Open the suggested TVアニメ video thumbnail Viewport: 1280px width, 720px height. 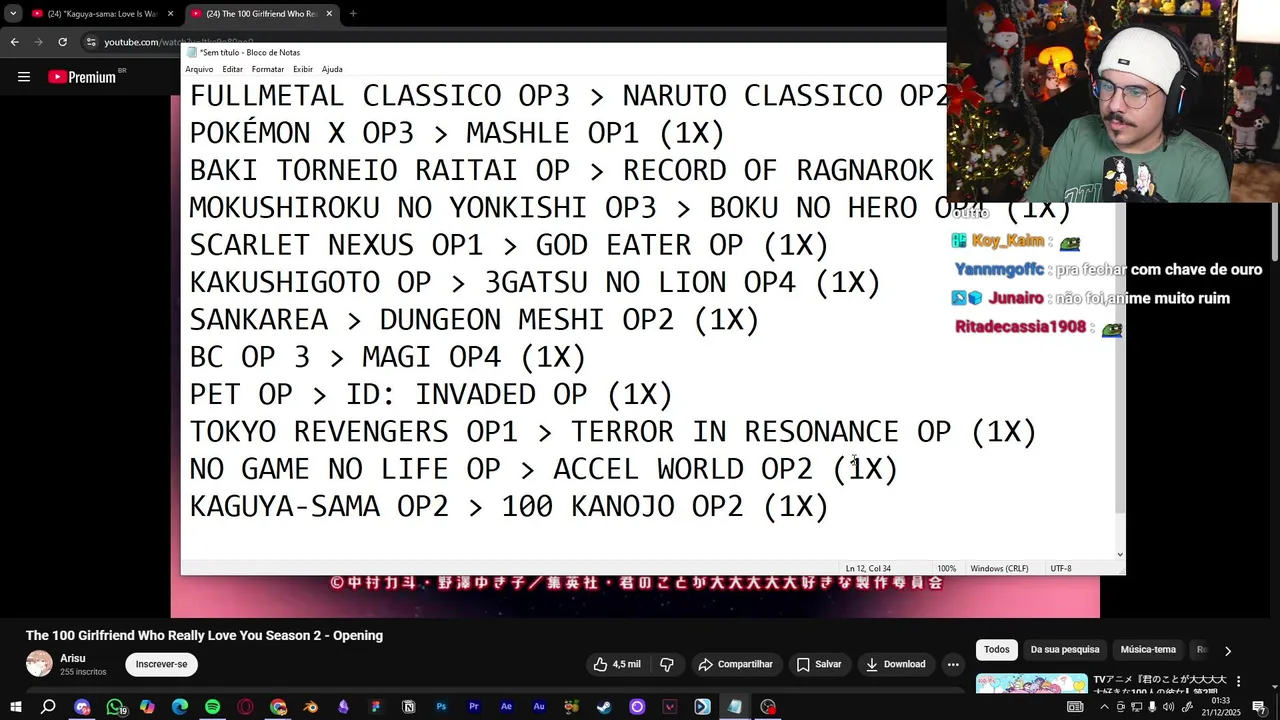pyautogui.click(x=1031, y=684)
